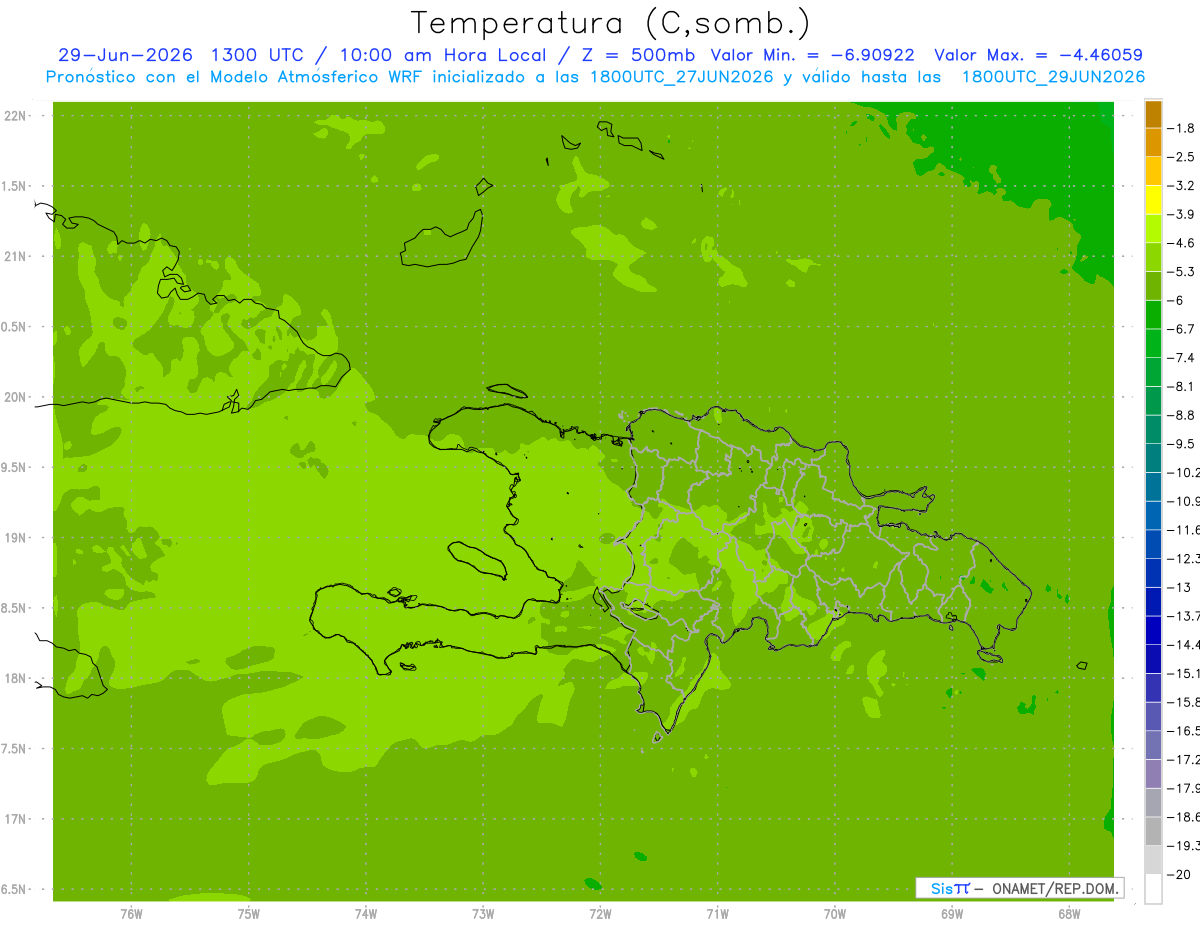Click the yellow swatch between -3.2 and -3.9
The width and height of the screenshot is (1200, 927).
pyautogui.click(x=1154, y=200)
